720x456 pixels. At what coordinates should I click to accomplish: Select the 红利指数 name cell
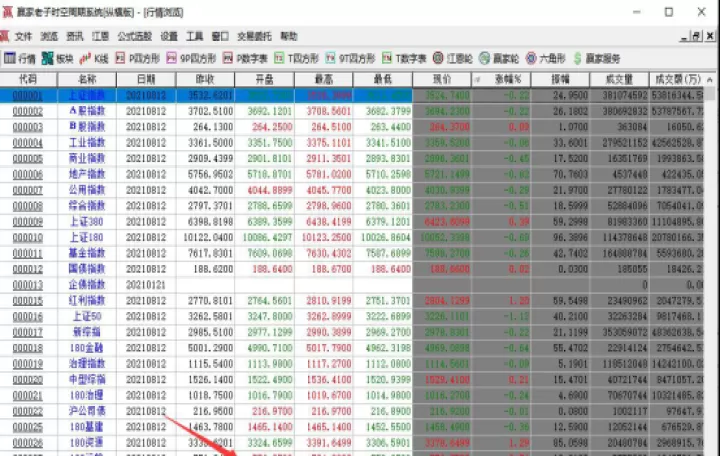coord(87,300)
